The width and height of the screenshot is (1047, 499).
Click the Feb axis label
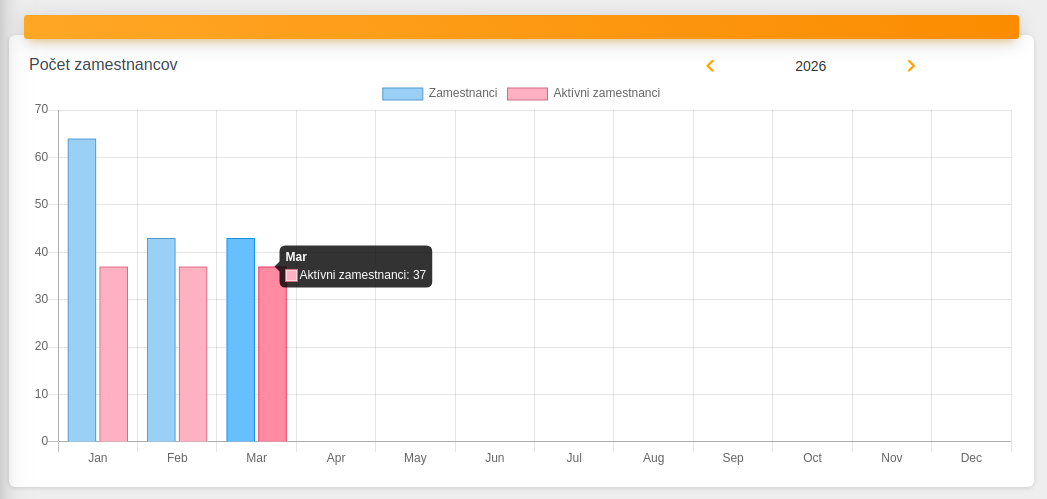[x=177, y=458]
